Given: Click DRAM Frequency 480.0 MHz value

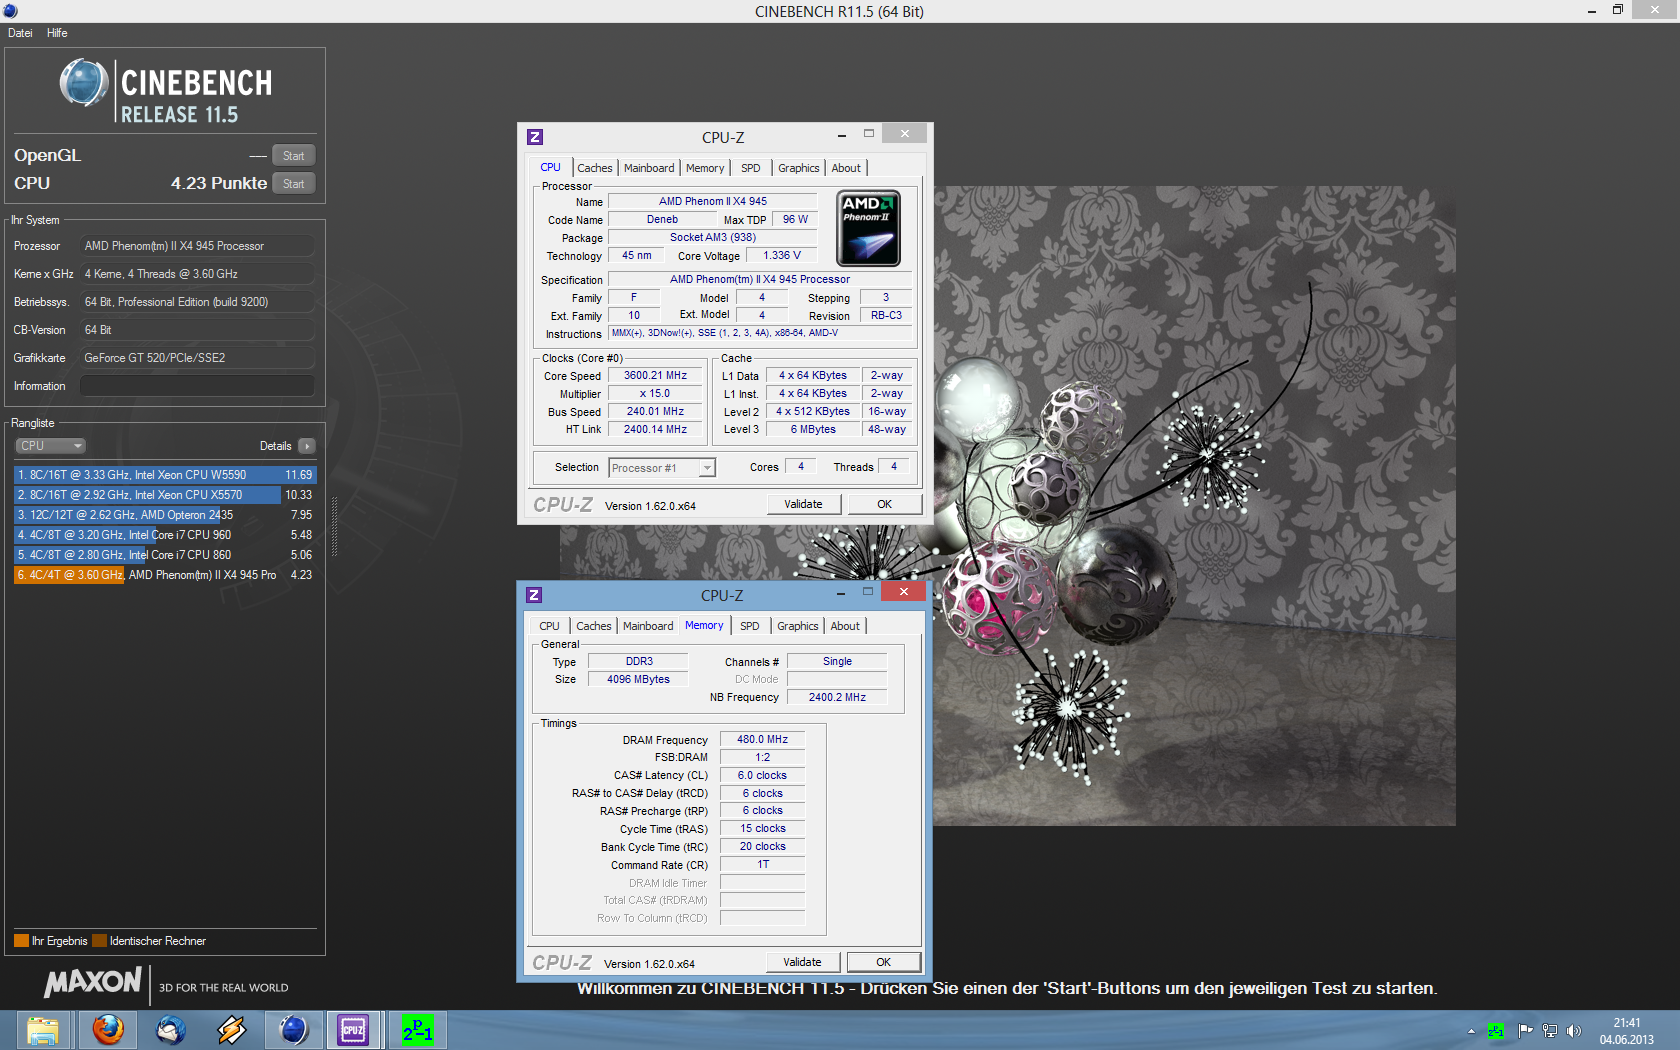Looking at the screenshot, I should 762,740.
